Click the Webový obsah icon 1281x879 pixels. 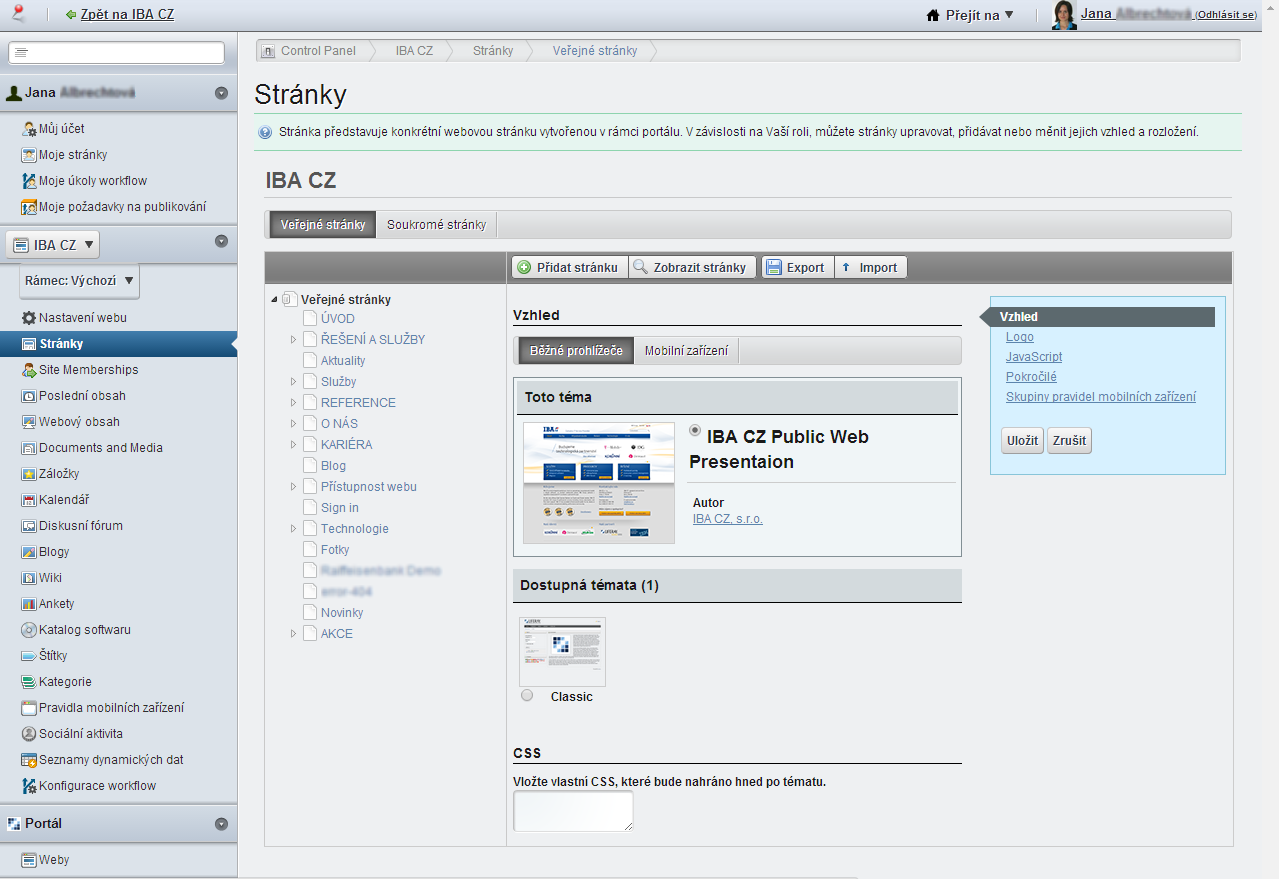pyautogui.click(x=29, y=422)
